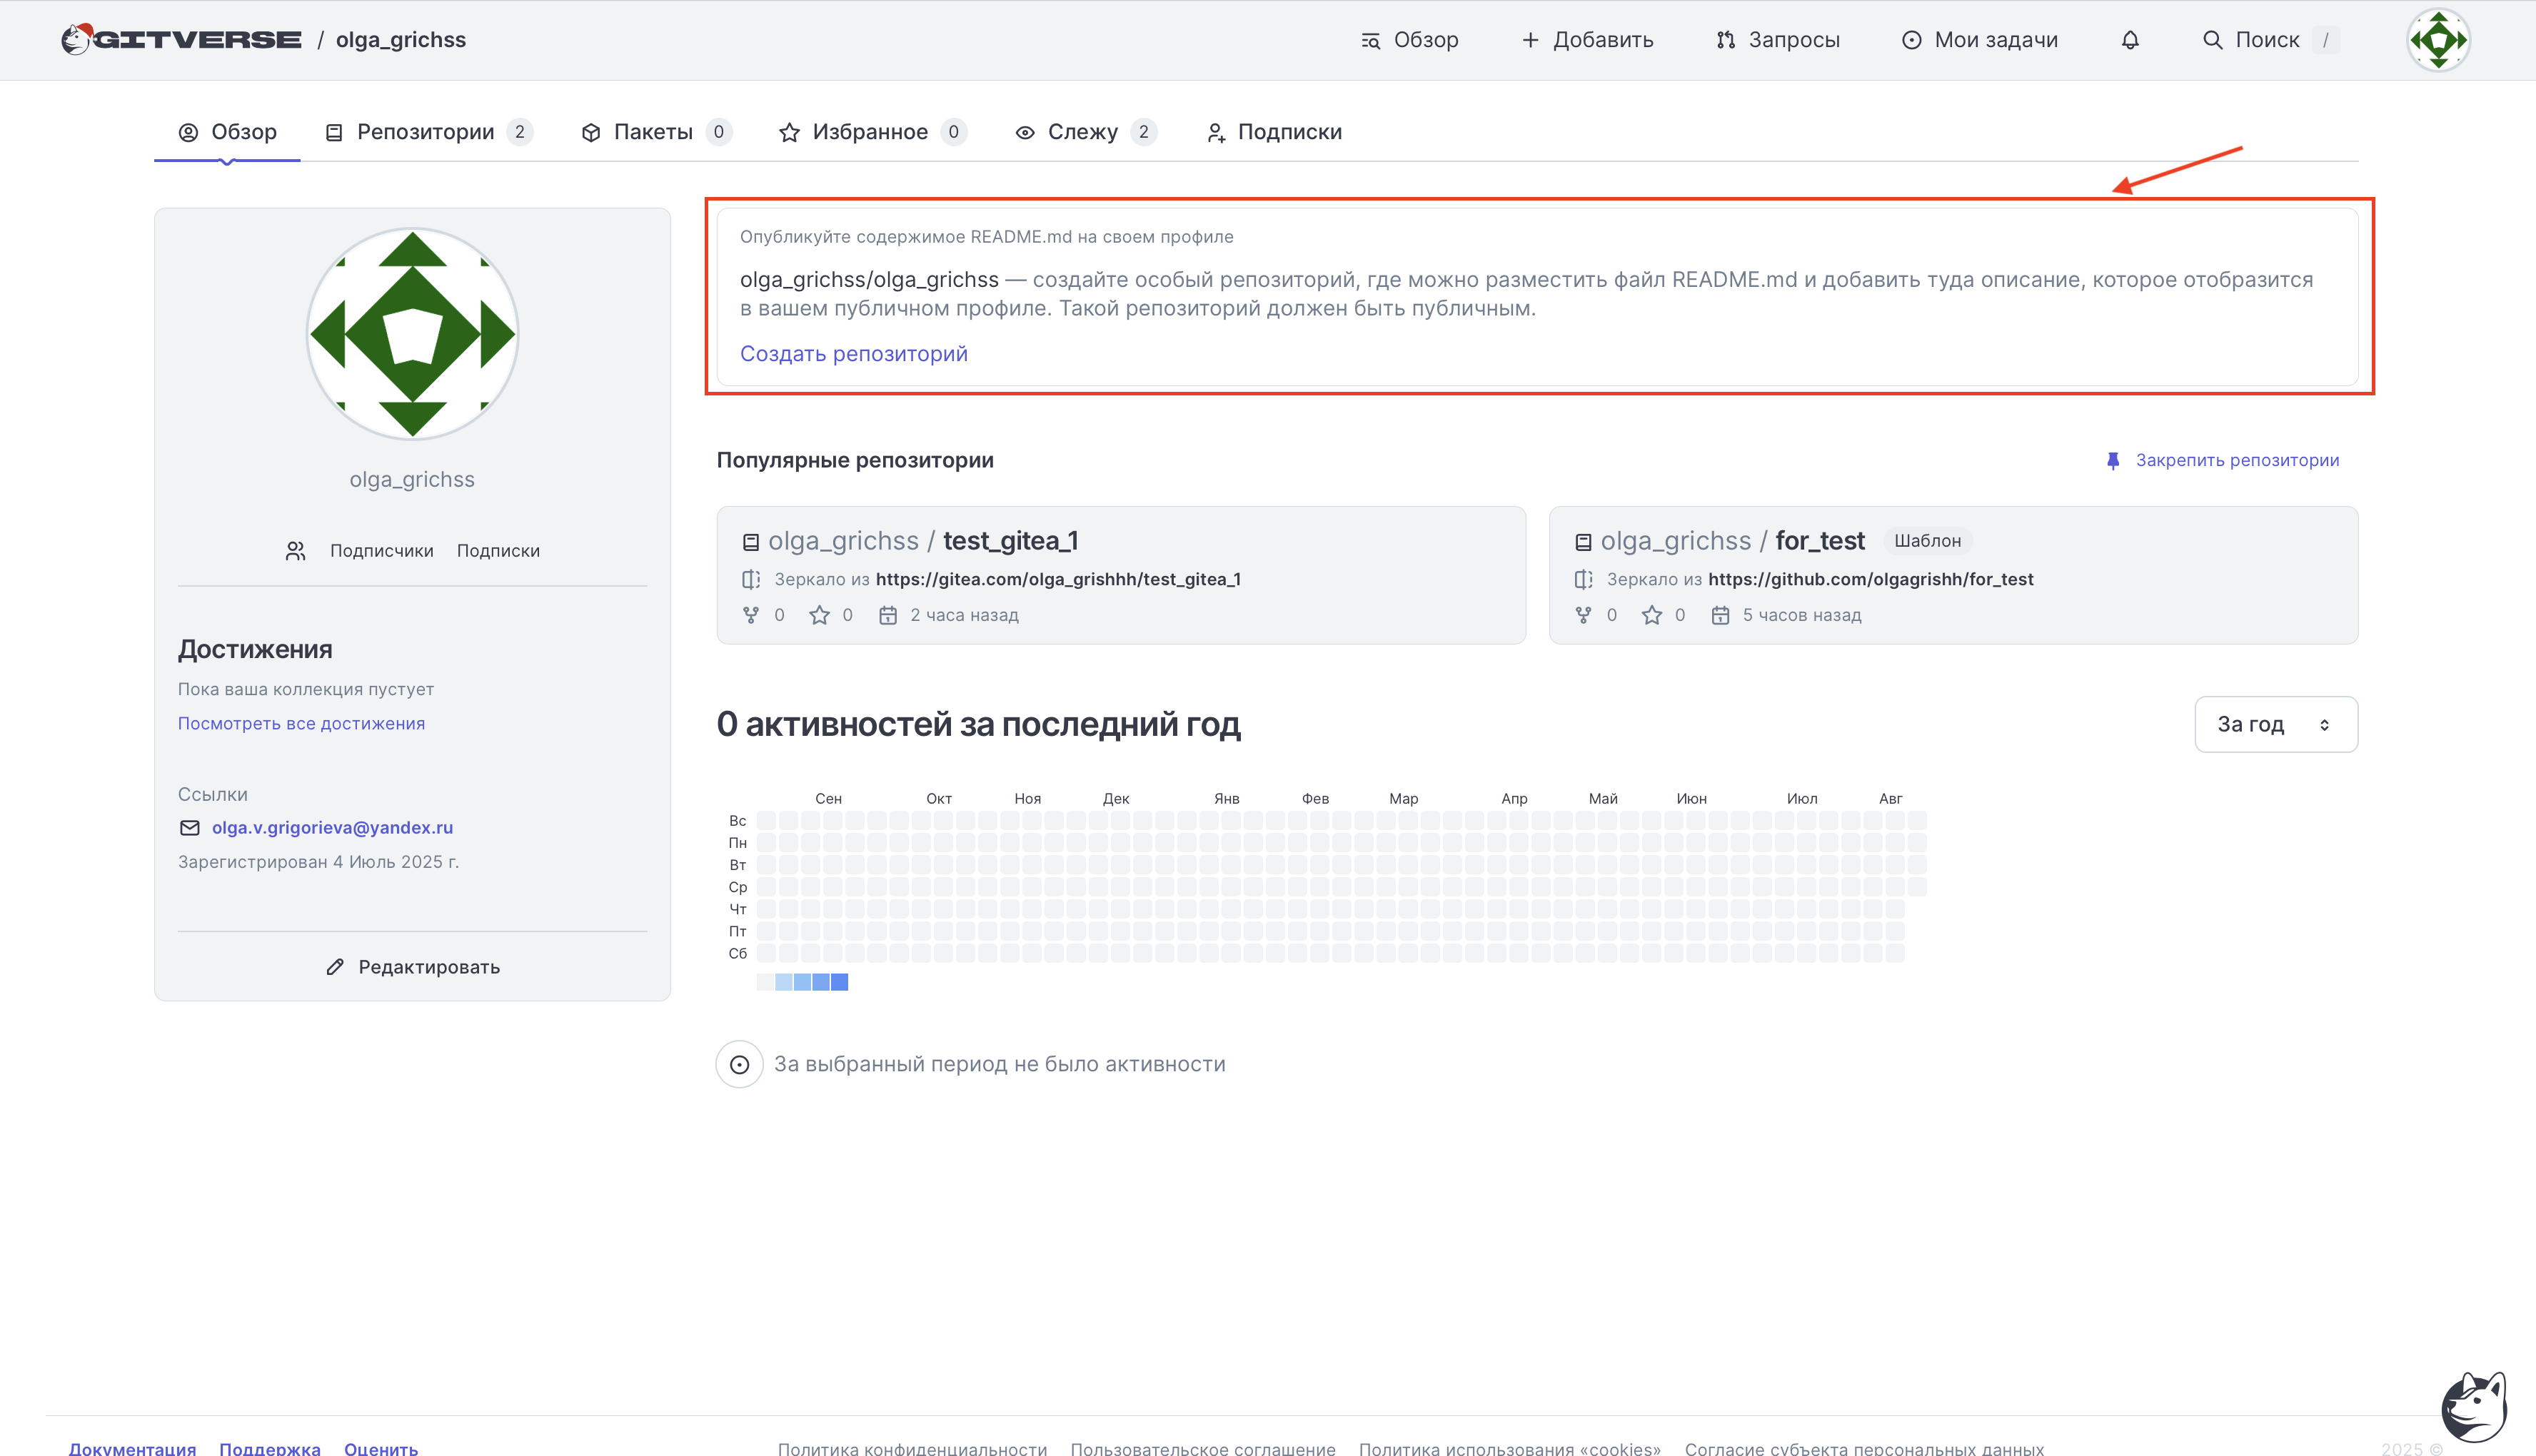Click the repository icon of test_gitea_1 card
Screen dimensions: 2536x1456
point(751,542)
